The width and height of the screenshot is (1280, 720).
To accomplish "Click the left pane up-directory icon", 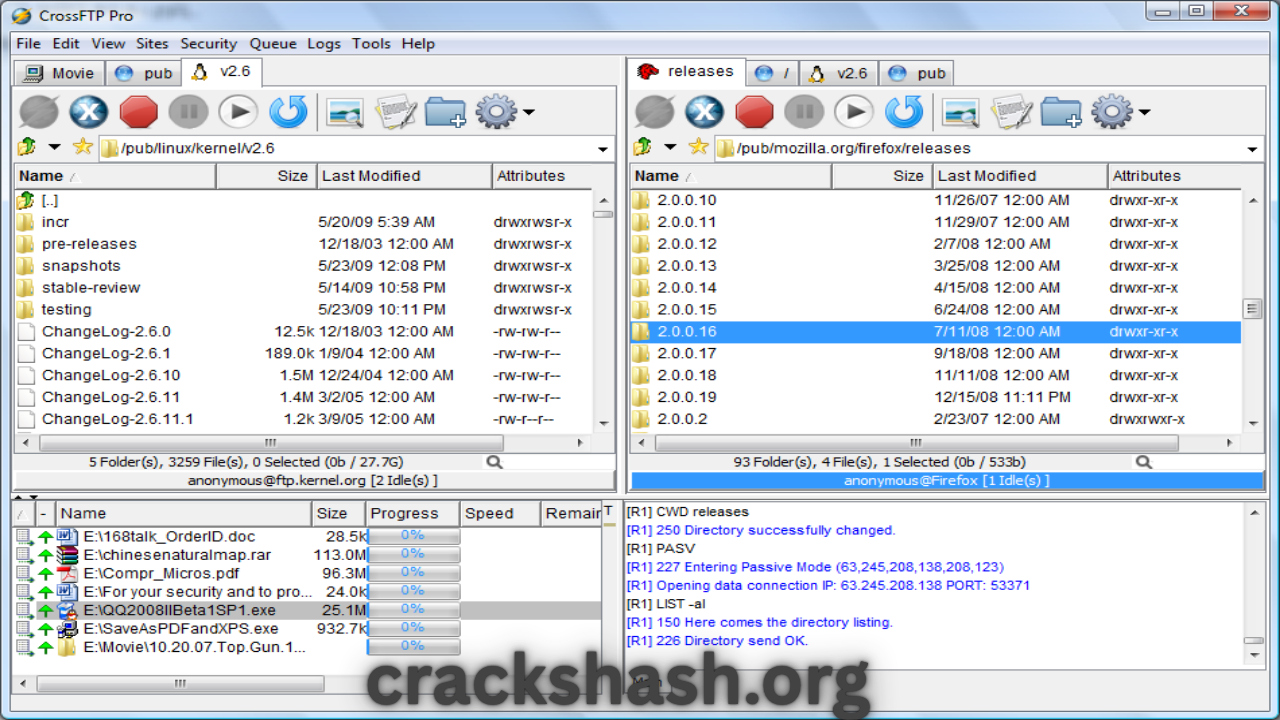I will click(27, 147).
